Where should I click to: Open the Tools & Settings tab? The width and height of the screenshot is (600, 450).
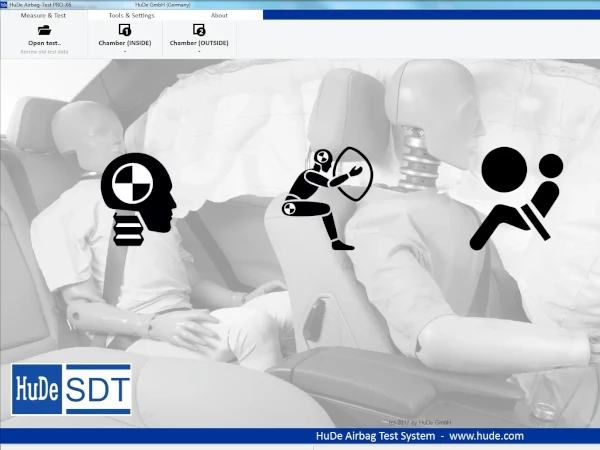coord(131,16)
